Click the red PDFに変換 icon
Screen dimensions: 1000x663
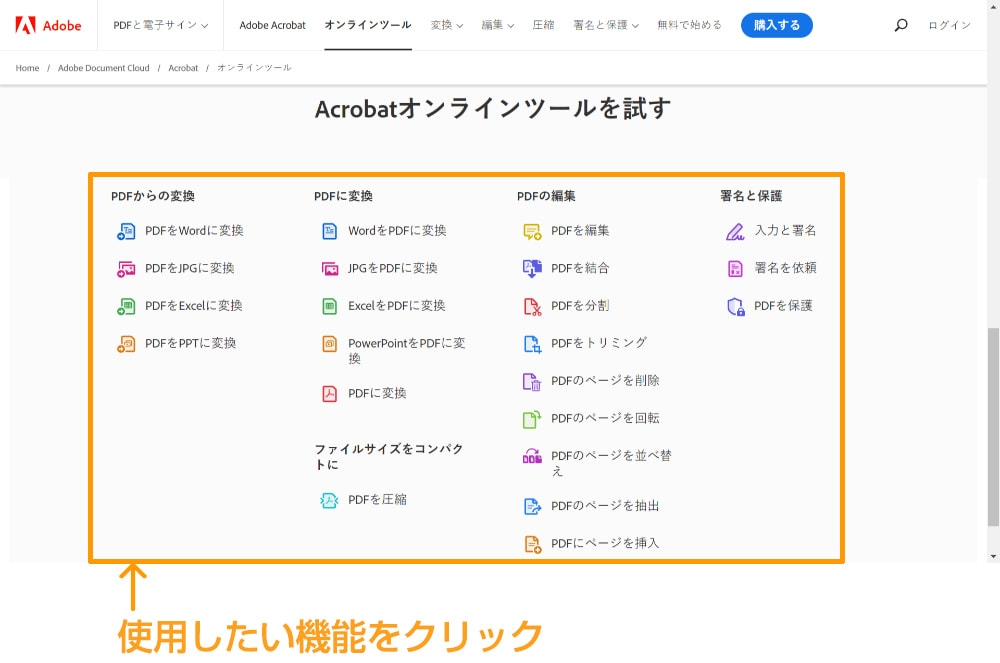pos(329,393)
